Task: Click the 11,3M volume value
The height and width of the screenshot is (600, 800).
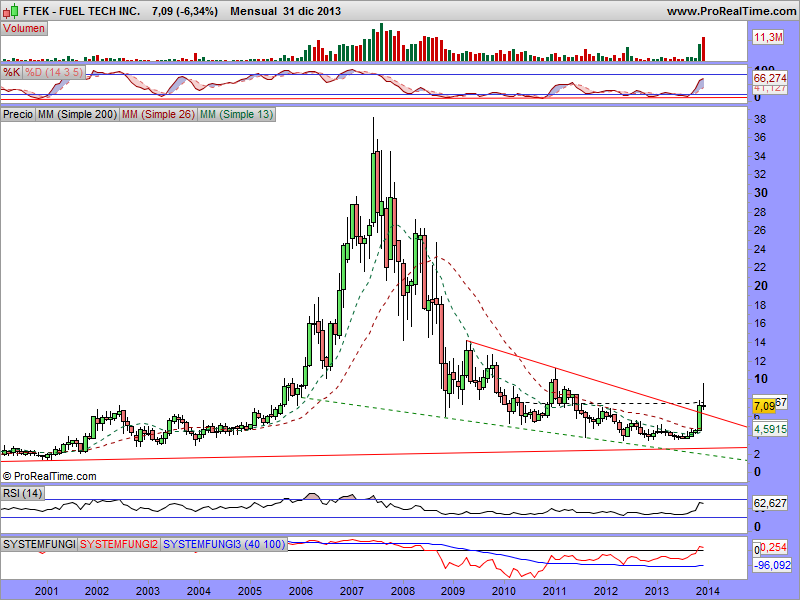Action: [x=768, y=37]
